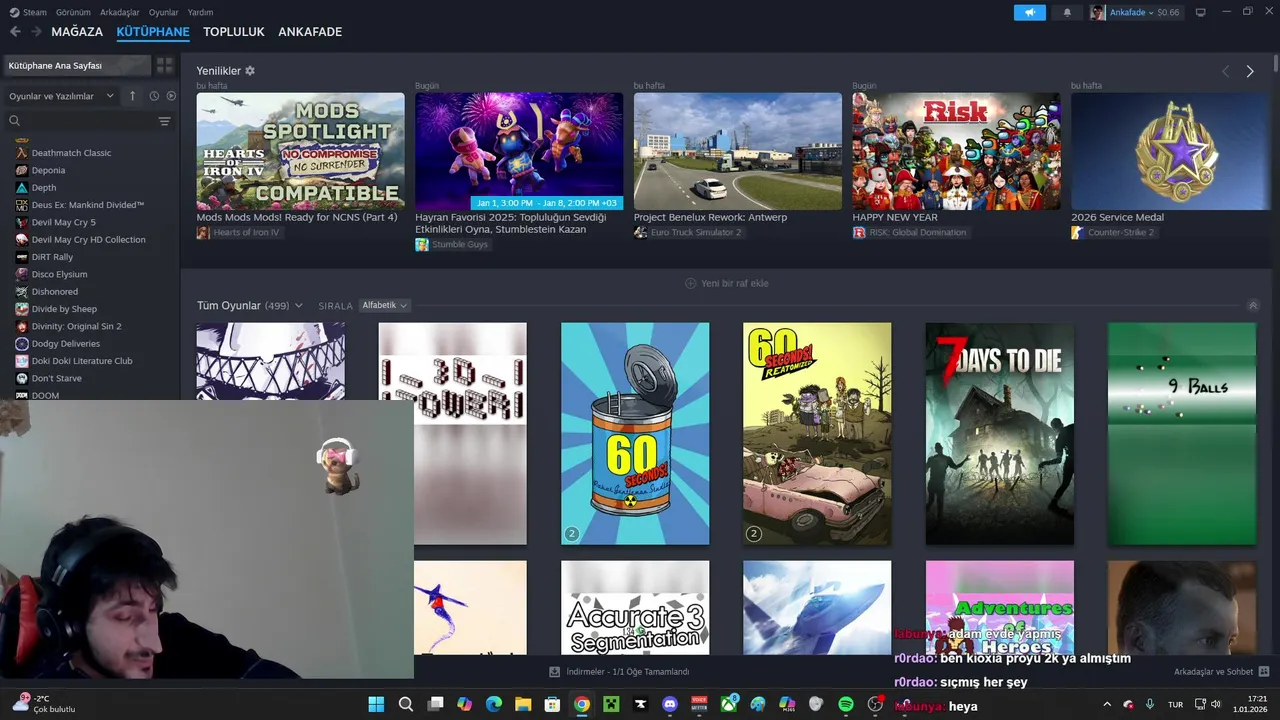The width and height of the screenshot is (1280, 720).
Task: Open the 2026 Service Medal news thumbnail
Action: [x=1170, y=151]
